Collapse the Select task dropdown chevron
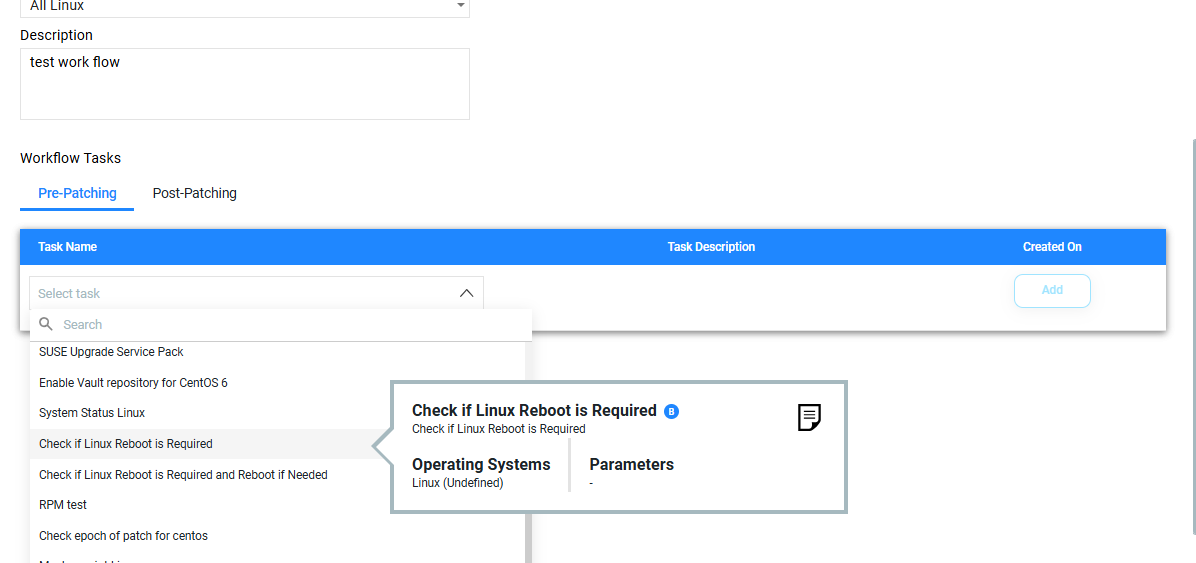The image size is (1196, 563). click(467, 294)
